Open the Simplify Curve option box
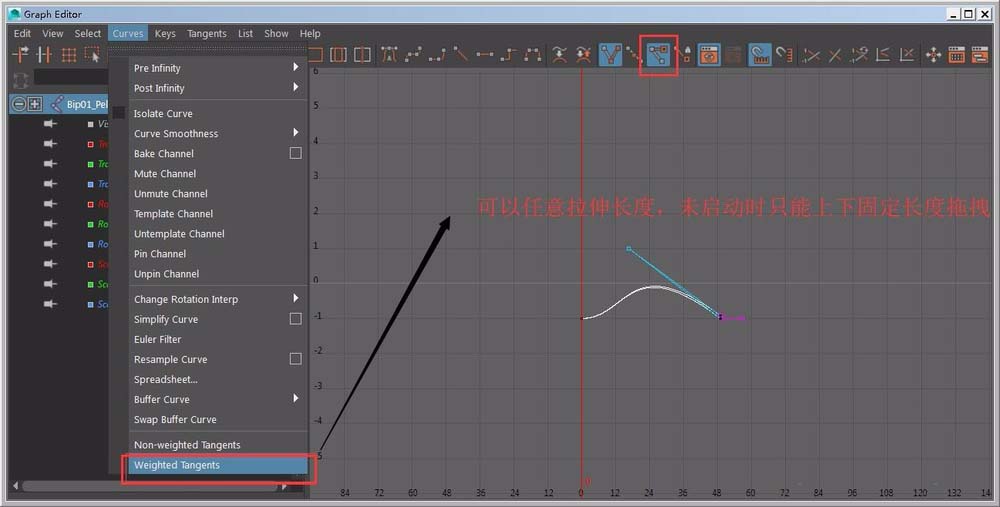Image resolution: width=1000 pixels, height=507 pixels. click(295, 319)
